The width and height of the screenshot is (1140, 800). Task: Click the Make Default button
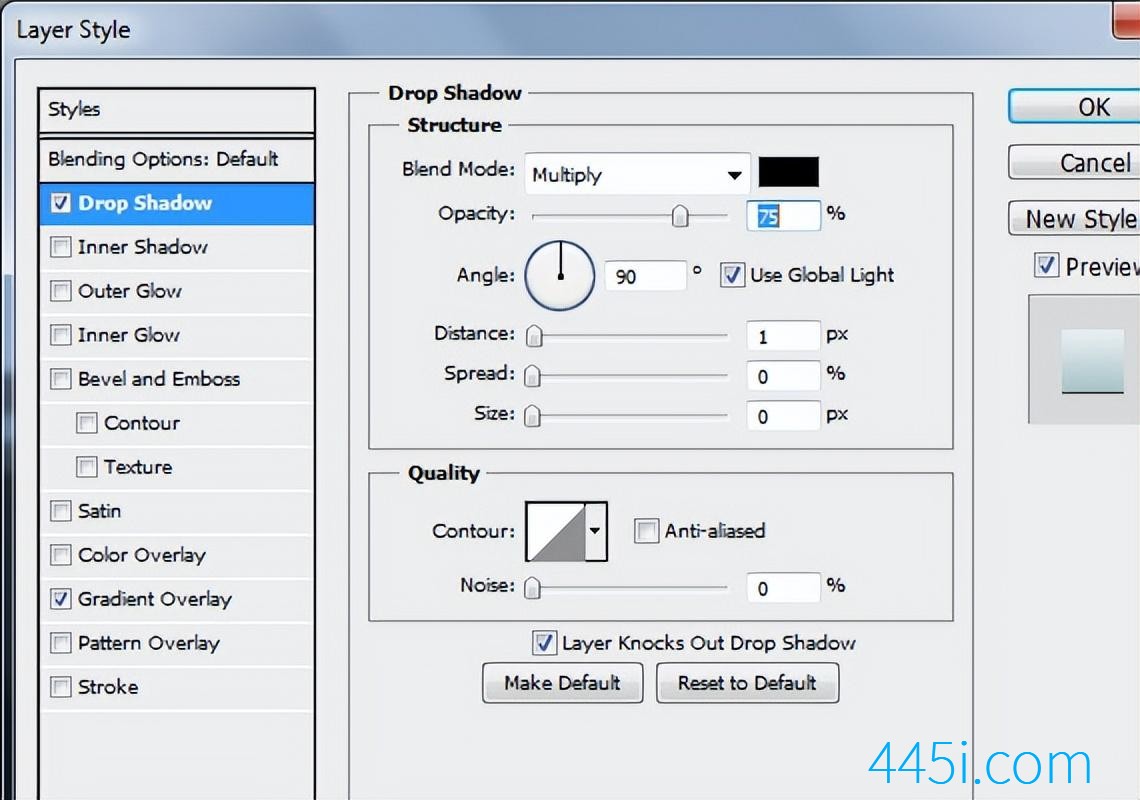pos(563,683)
